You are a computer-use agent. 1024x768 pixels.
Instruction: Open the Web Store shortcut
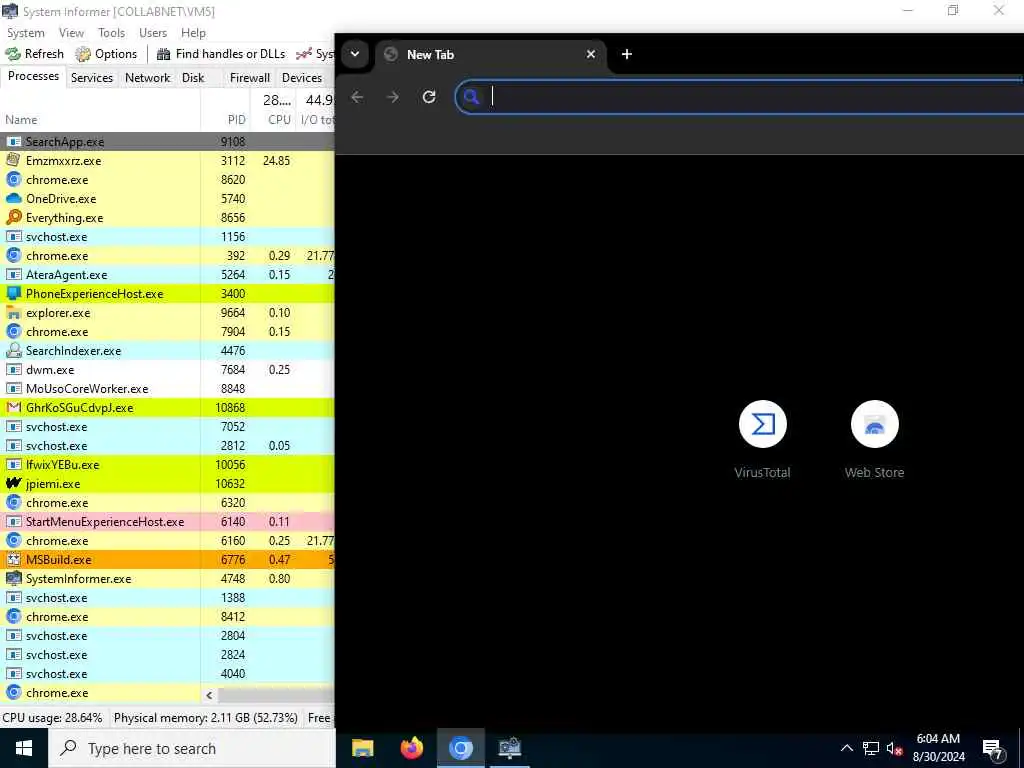coord(874,440)
